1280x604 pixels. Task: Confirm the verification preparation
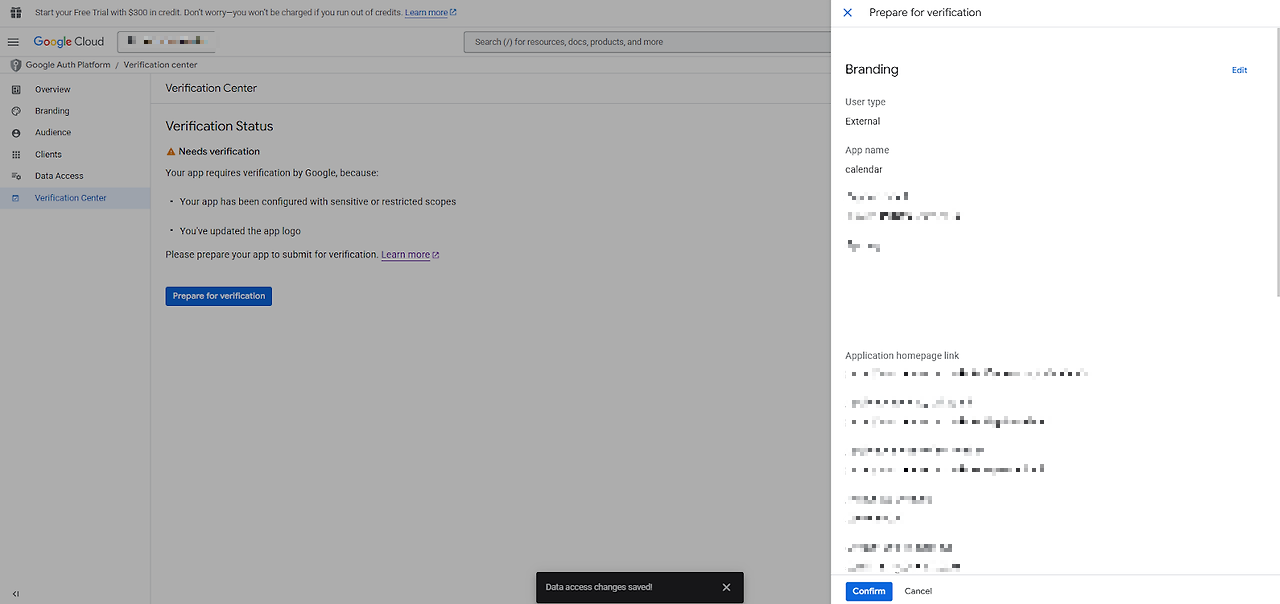click(x=869, y=591)
